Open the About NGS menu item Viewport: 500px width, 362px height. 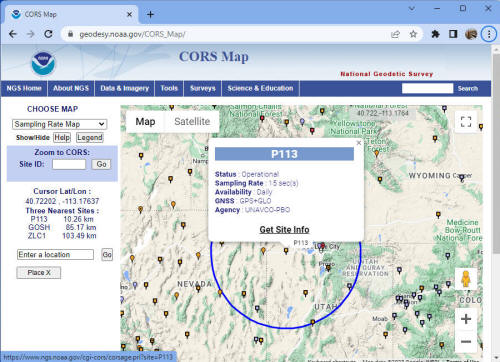pyautogui.click(x=71, y=88)
